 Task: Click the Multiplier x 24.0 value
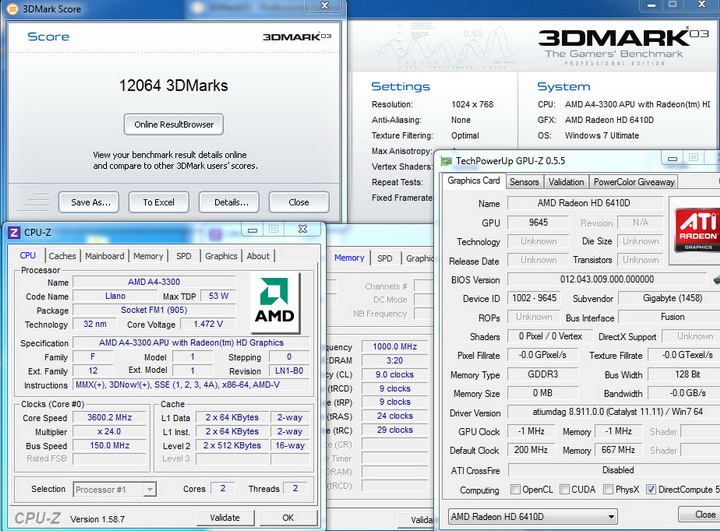(x=109, y=431)
